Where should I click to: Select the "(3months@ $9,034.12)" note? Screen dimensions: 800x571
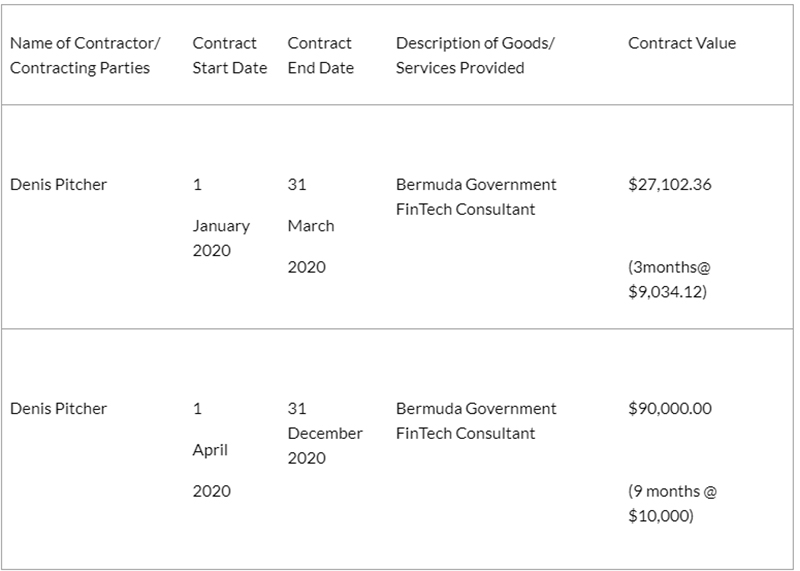coord(669,281)
